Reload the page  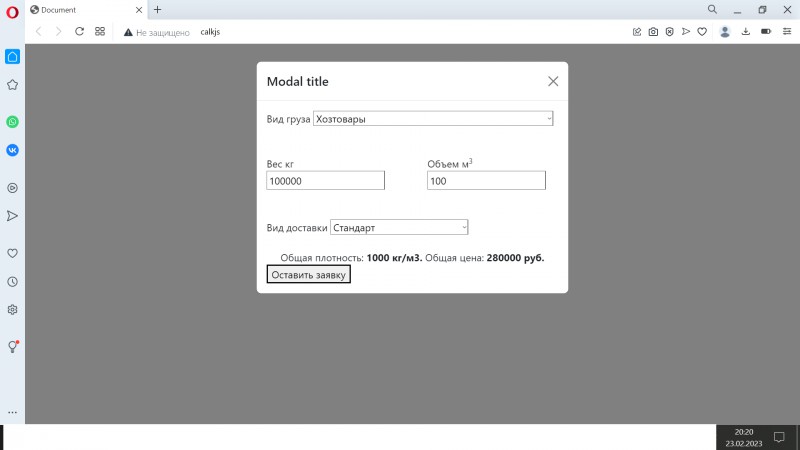click(x=79, y=32)
